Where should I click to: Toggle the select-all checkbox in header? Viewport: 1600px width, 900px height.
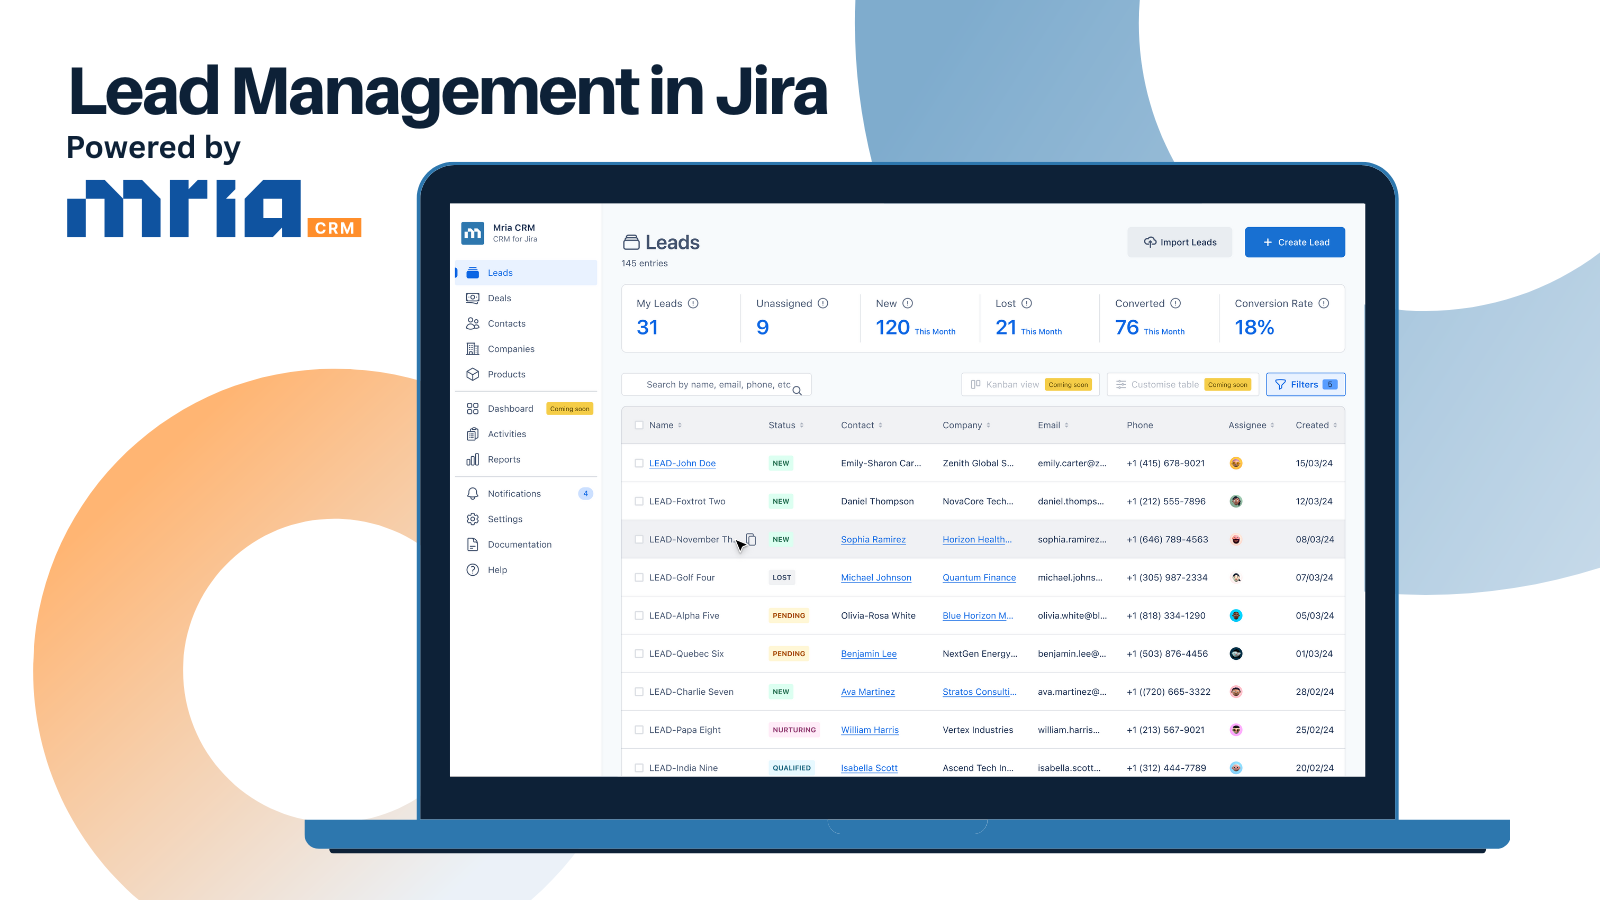coord(639,425)
